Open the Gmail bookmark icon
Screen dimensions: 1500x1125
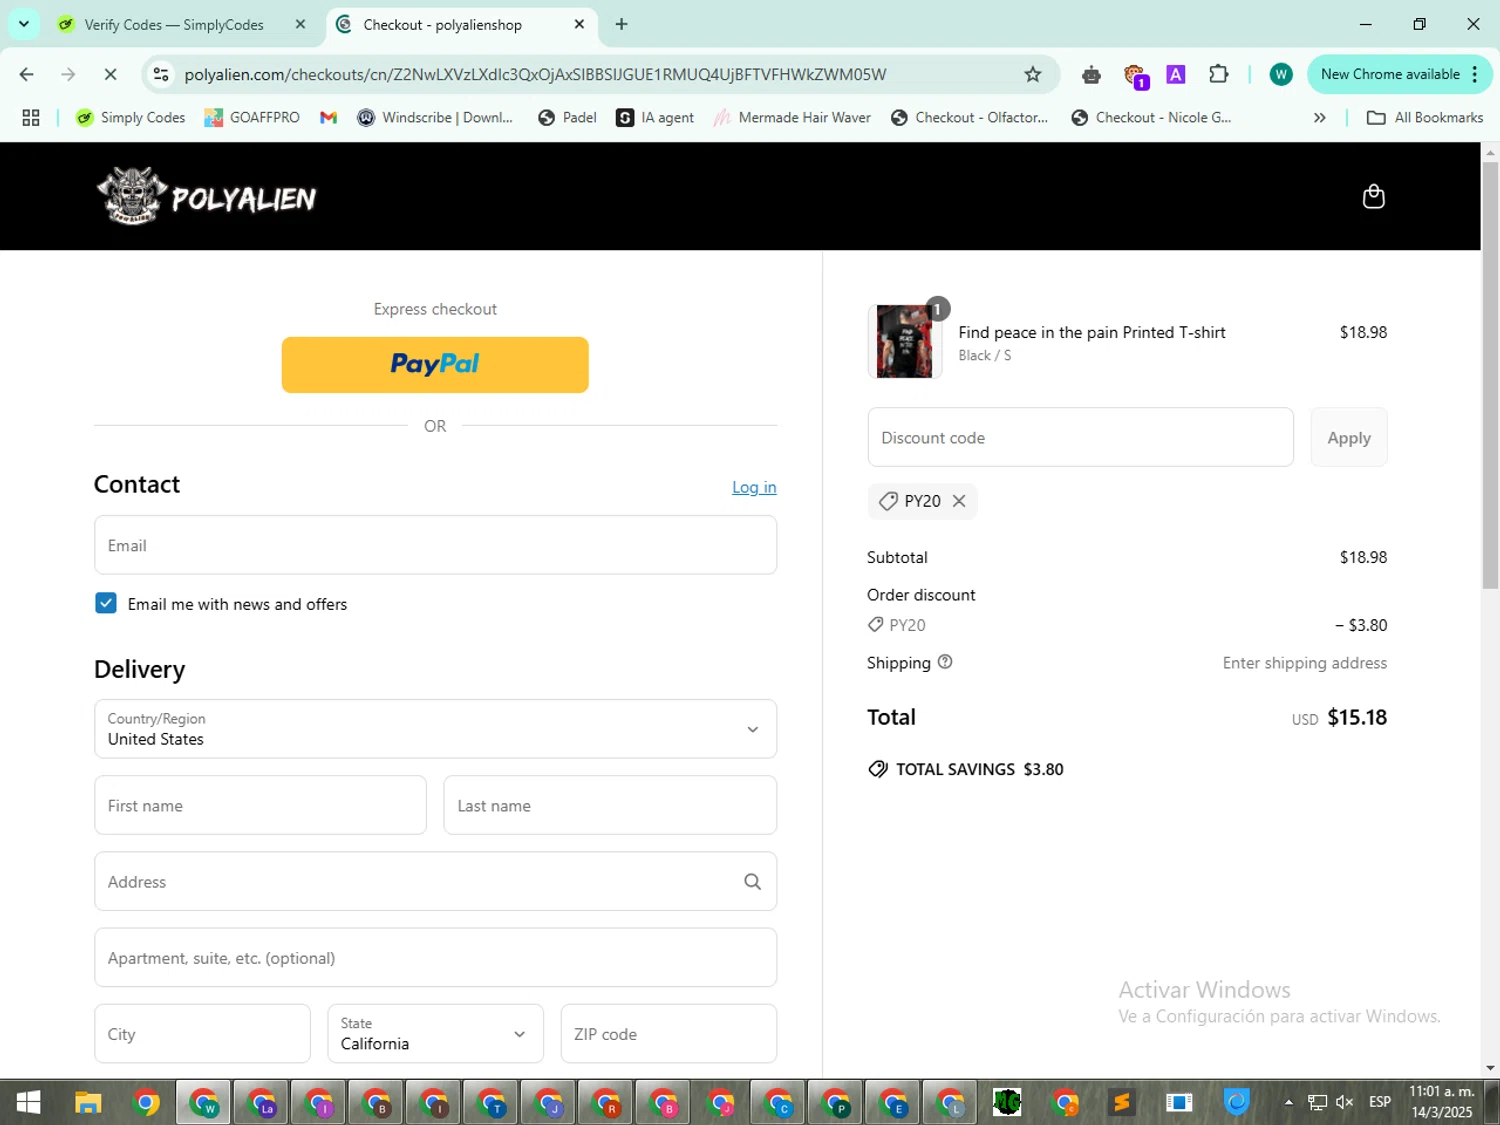(x=328, y=118)
